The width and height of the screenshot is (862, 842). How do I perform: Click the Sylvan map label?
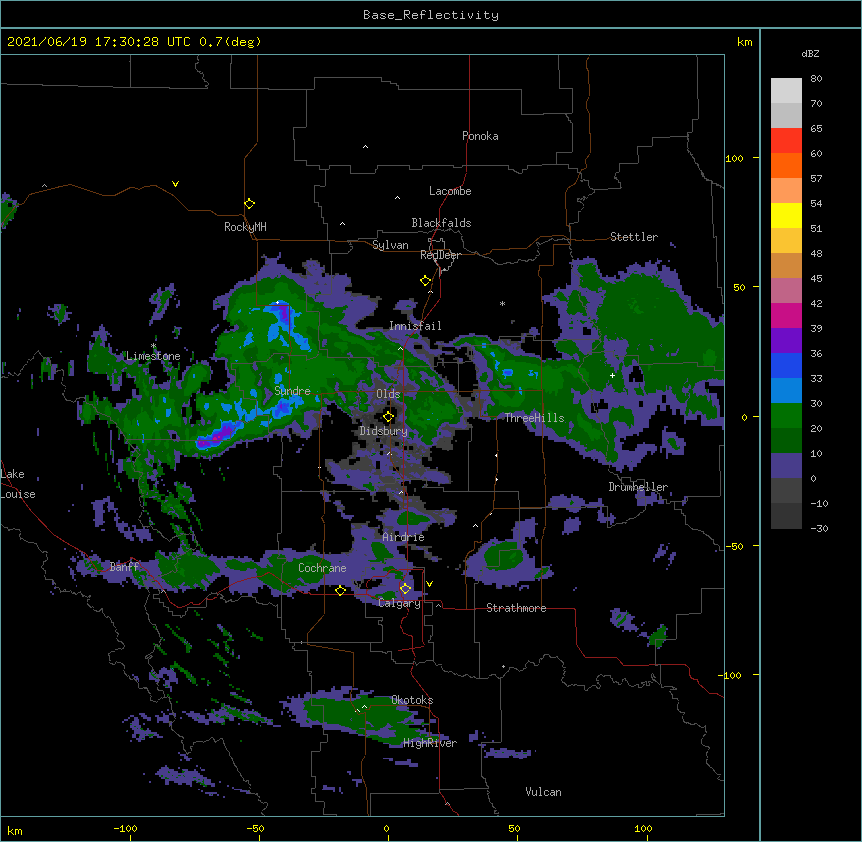[390, 245]
